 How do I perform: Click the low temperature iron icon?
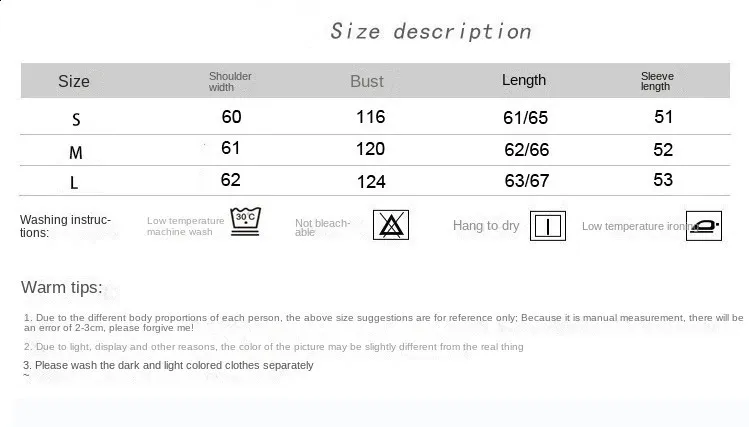pyautogui.click(x=703, y=225)
